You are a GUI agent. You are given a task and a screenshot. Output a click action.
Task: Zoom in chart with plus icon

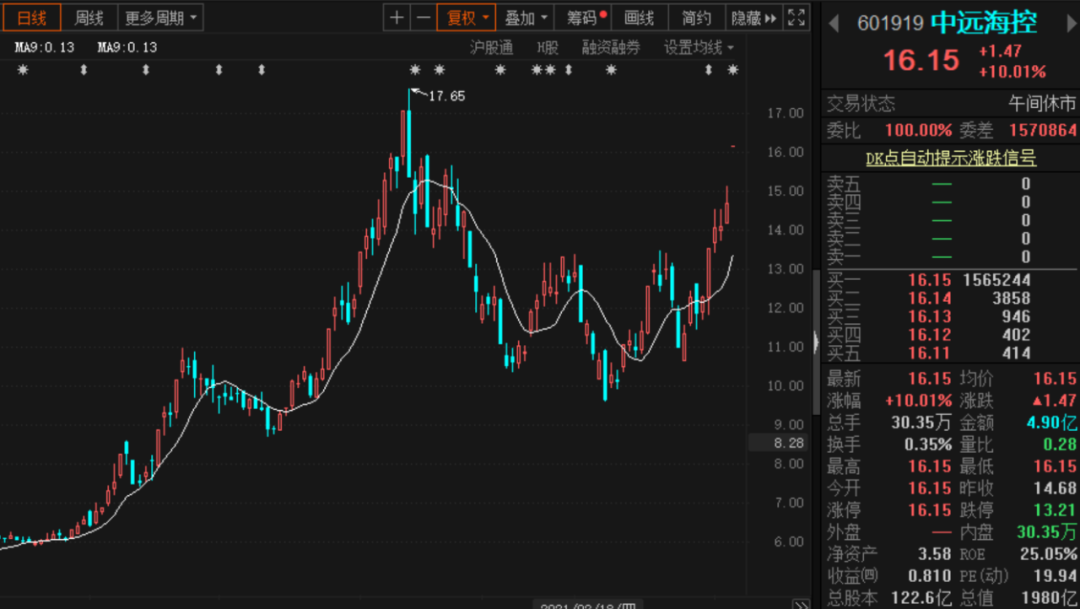click(397, 18)
